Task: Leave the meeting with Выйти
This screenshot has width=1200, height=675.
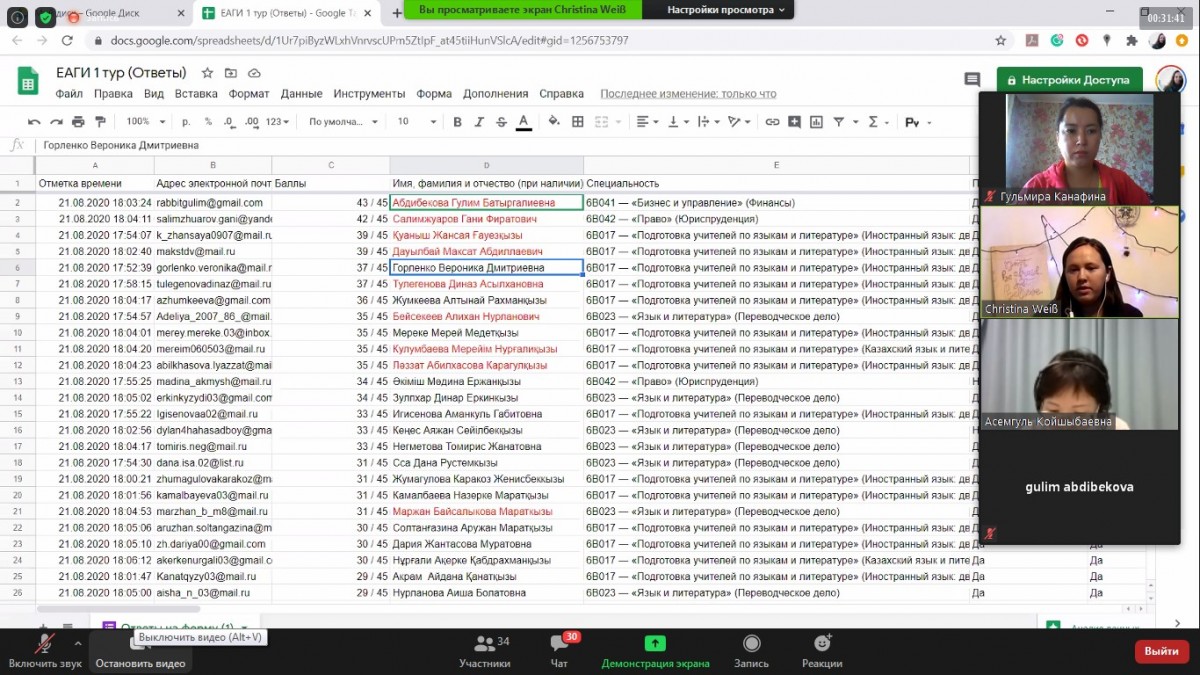Action: pyautogui.click(x=1161, y=651)
